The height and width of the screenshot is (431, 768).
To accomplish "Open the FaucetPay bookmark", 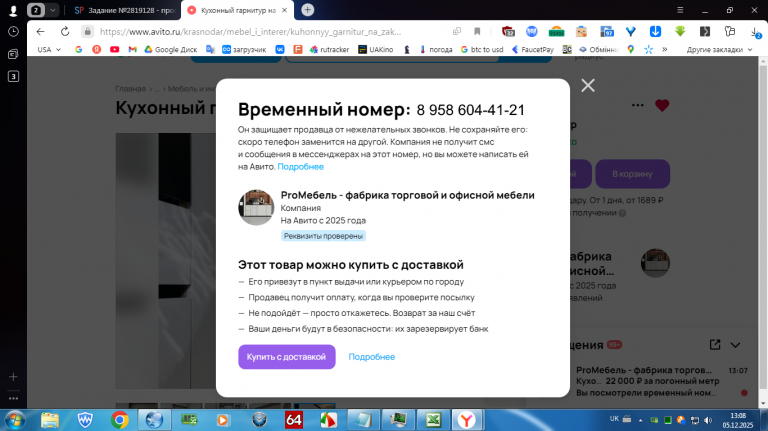I will click(532, 49).
